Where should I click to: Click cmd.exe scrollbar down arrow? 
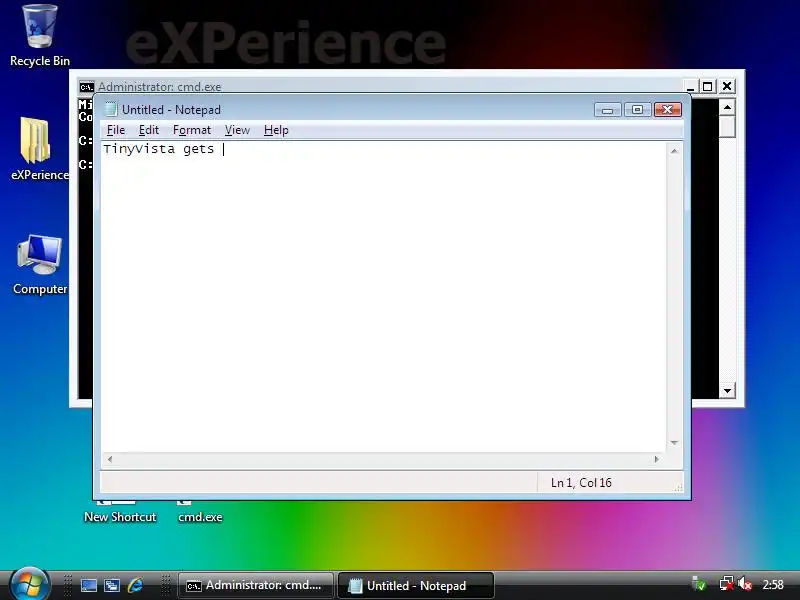(x=727, y=391)
